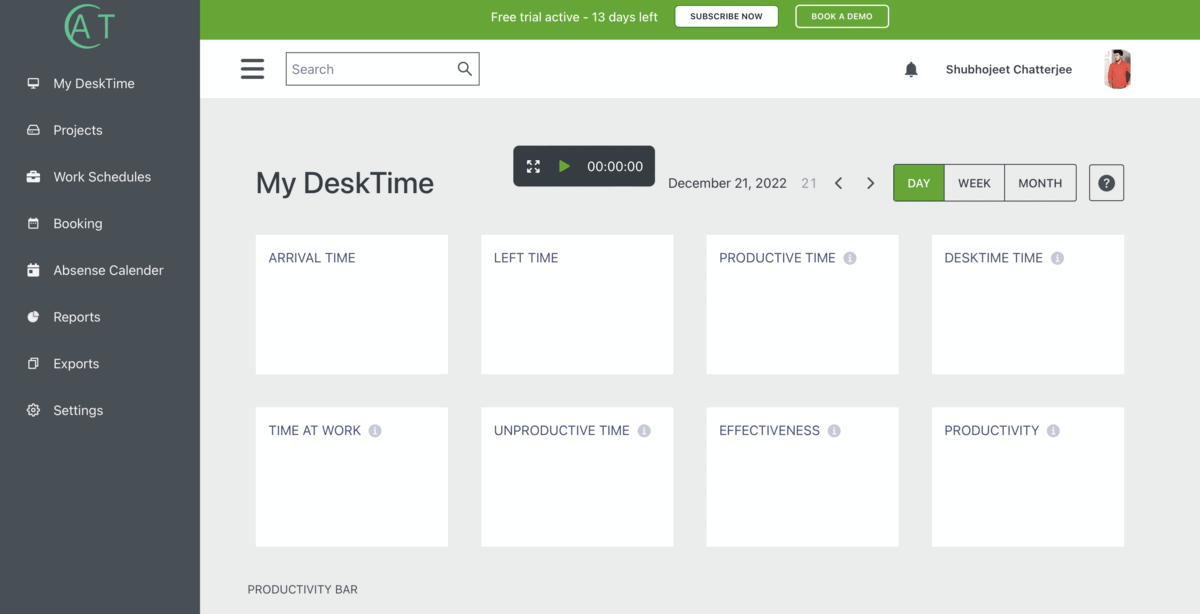Click the Exports copy icon
The height and width of the screenshot is (614, 1200).
33,364
